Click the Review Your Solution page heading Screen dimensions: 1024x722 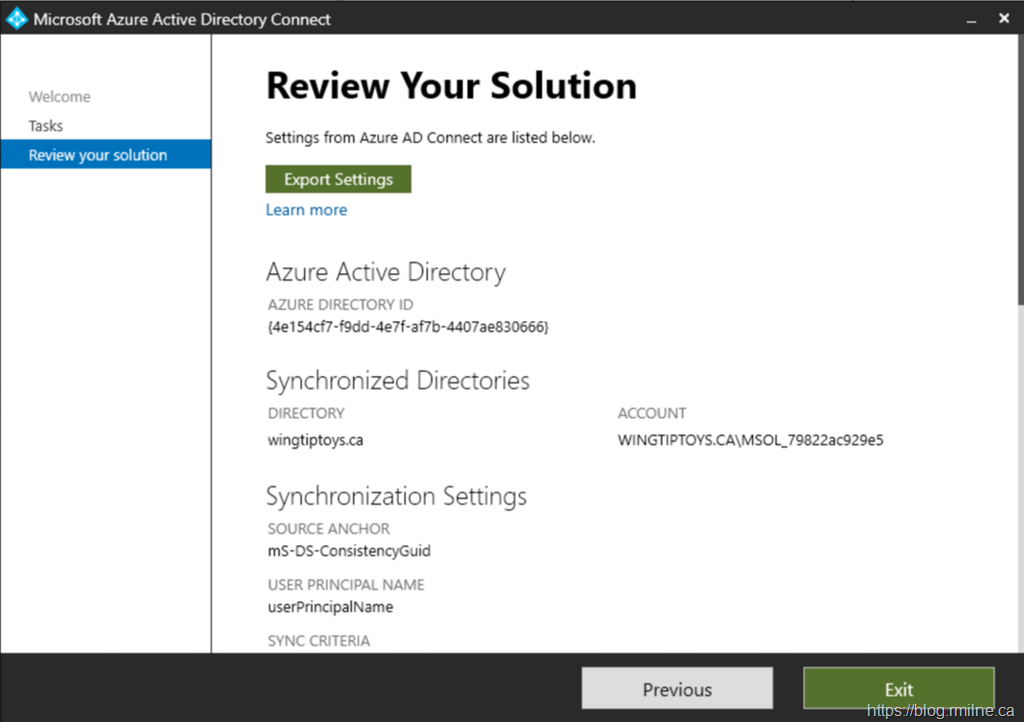pyautogui.click(x=451, y=86)
